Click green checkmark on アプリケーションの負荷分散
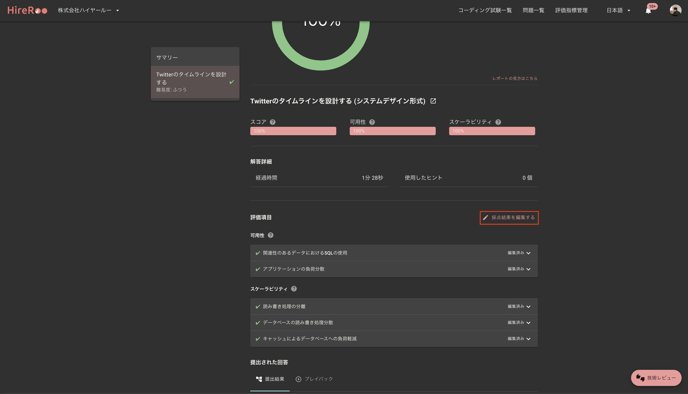 point(258,269)
